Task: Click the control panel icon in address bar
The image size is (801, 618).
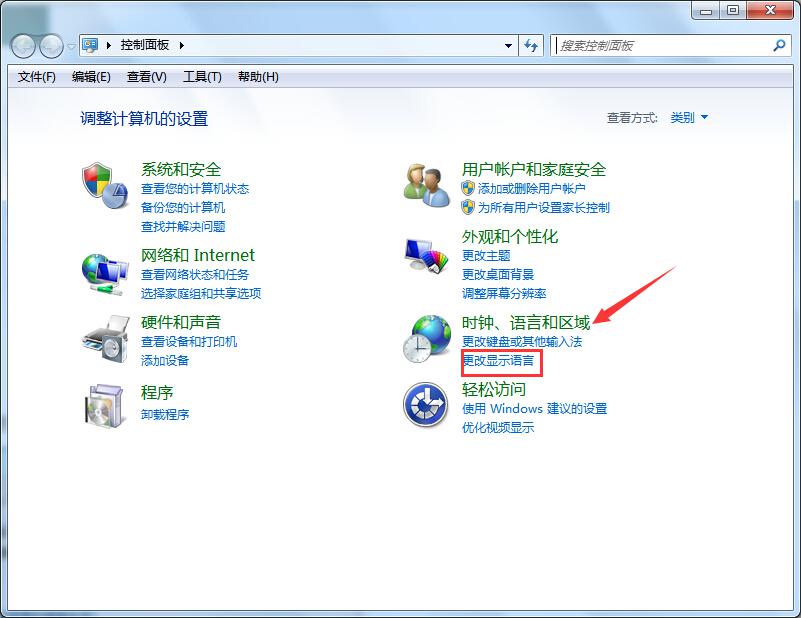Action: coord(90,45)
